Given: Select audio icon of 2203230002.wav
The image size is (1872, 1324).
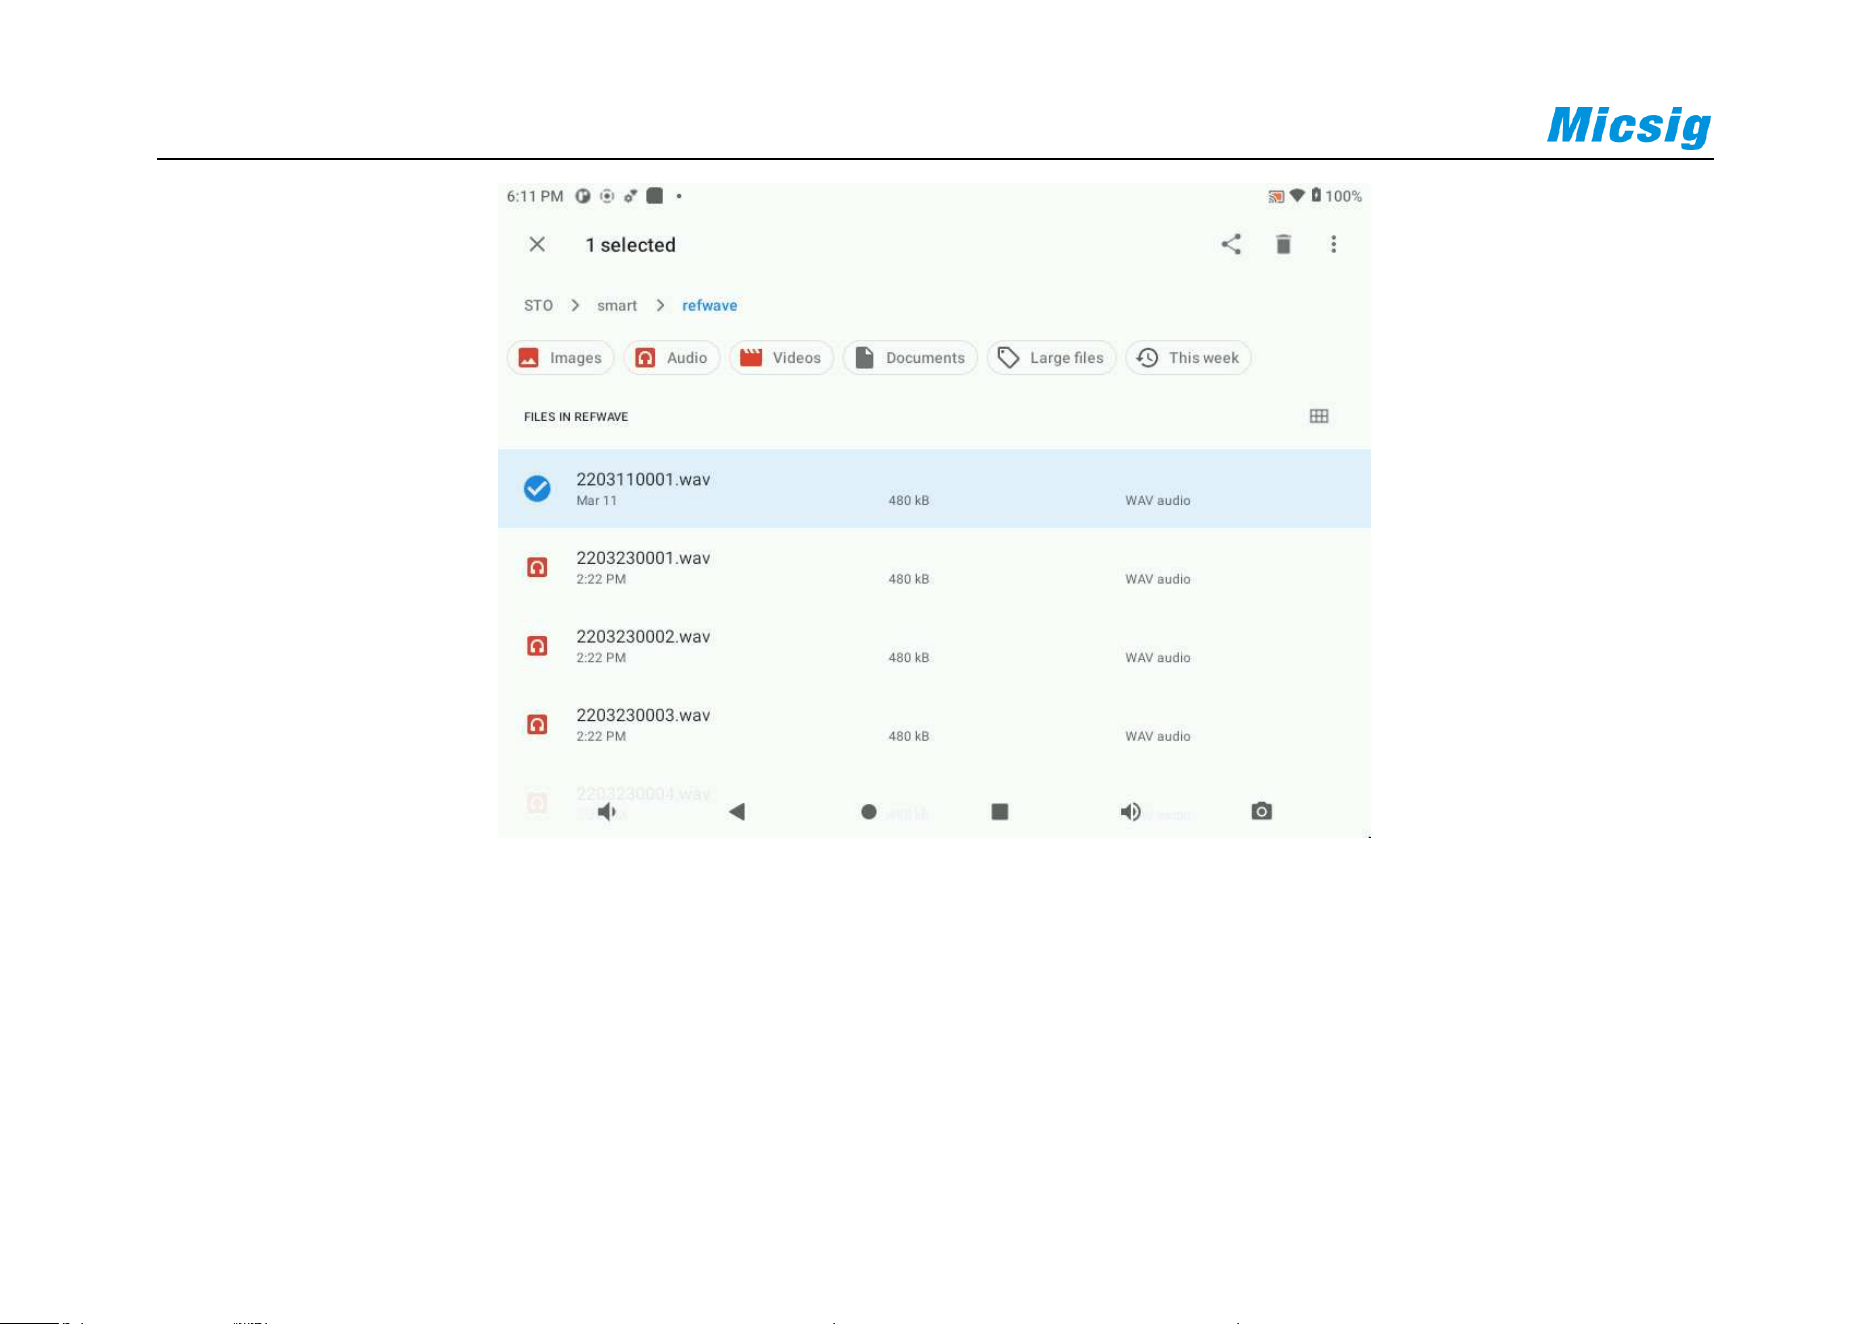Looking at the screenshot, I should coord(537,646).
